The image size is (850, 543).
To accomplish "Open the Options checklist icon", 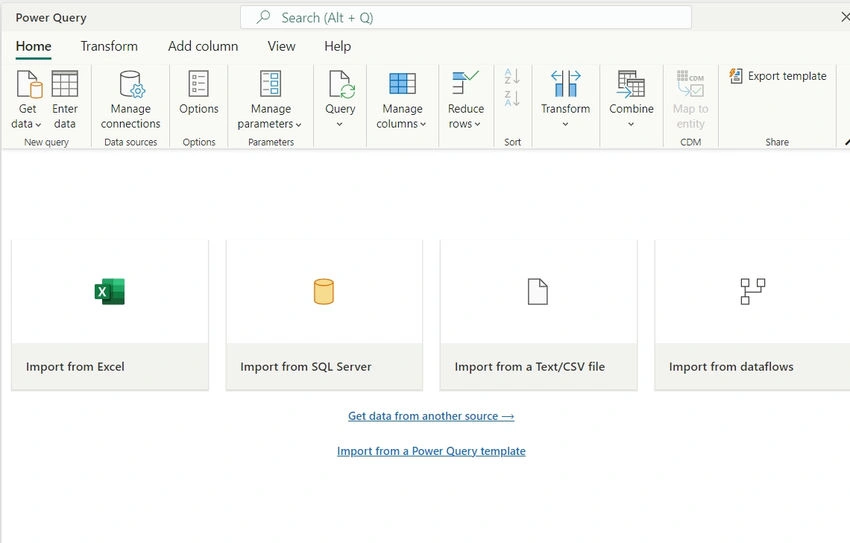I will pos(198,84).
